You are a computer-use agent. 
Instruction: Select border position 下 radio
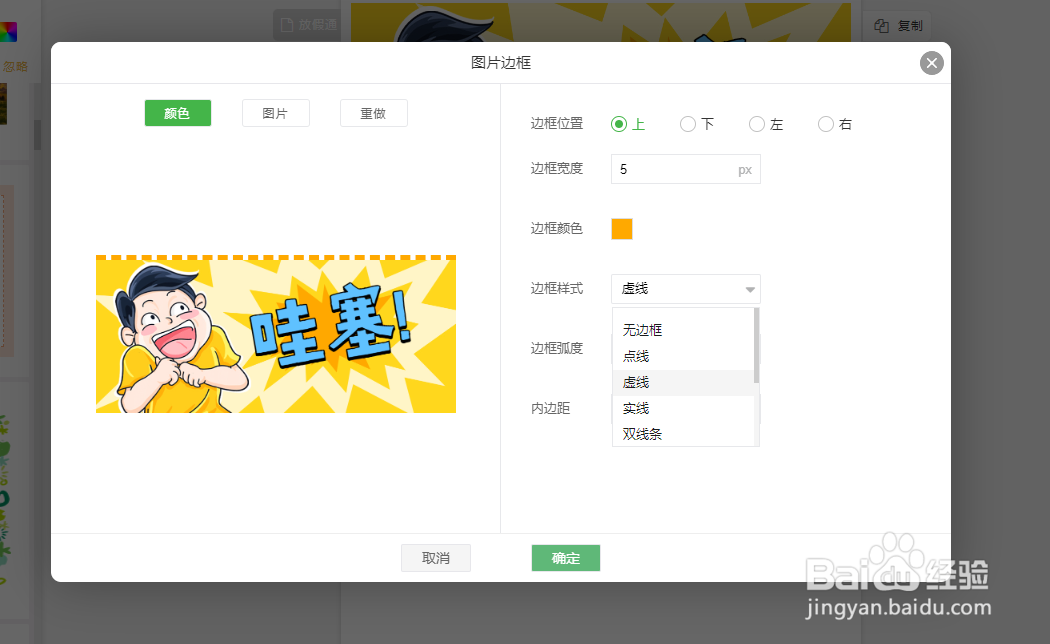(688, 124)
